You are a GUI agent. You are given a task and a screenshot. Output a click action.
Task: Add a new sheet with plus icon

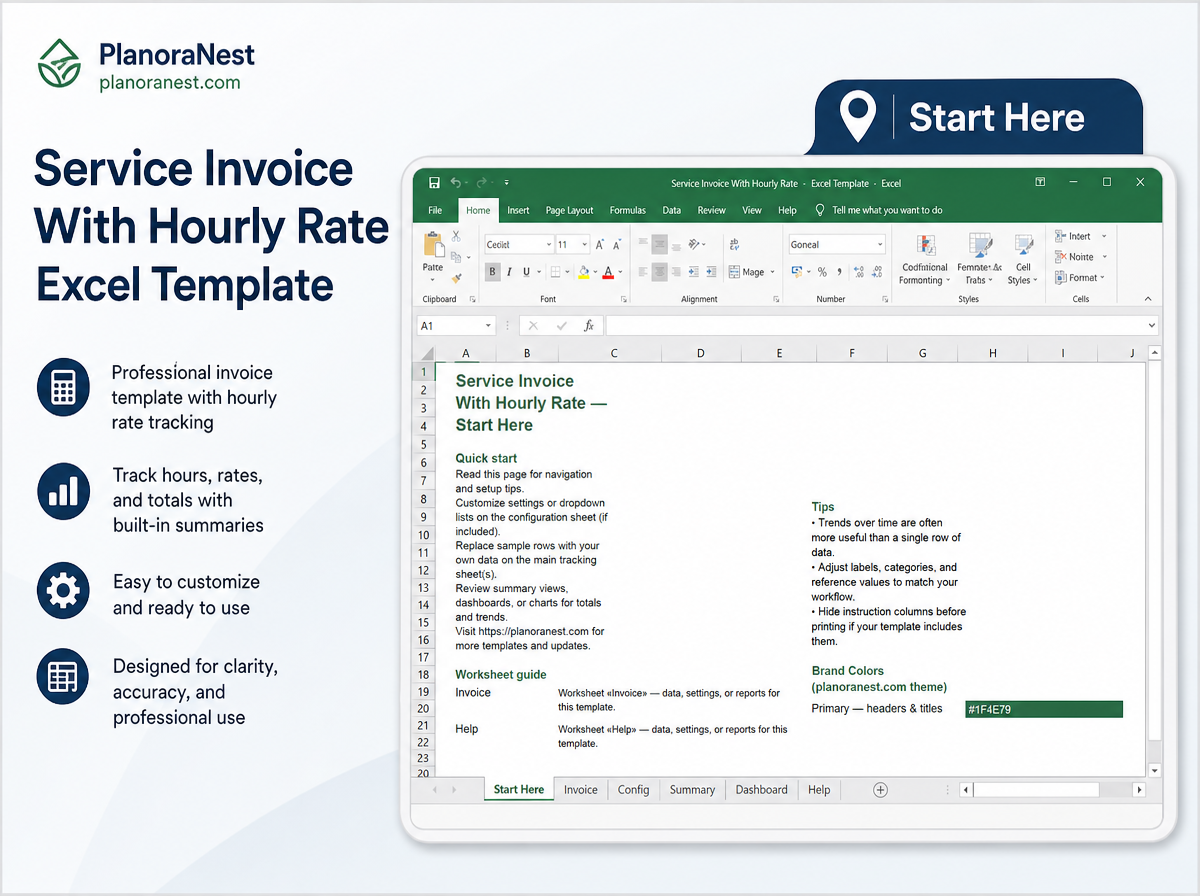(881, 790)
